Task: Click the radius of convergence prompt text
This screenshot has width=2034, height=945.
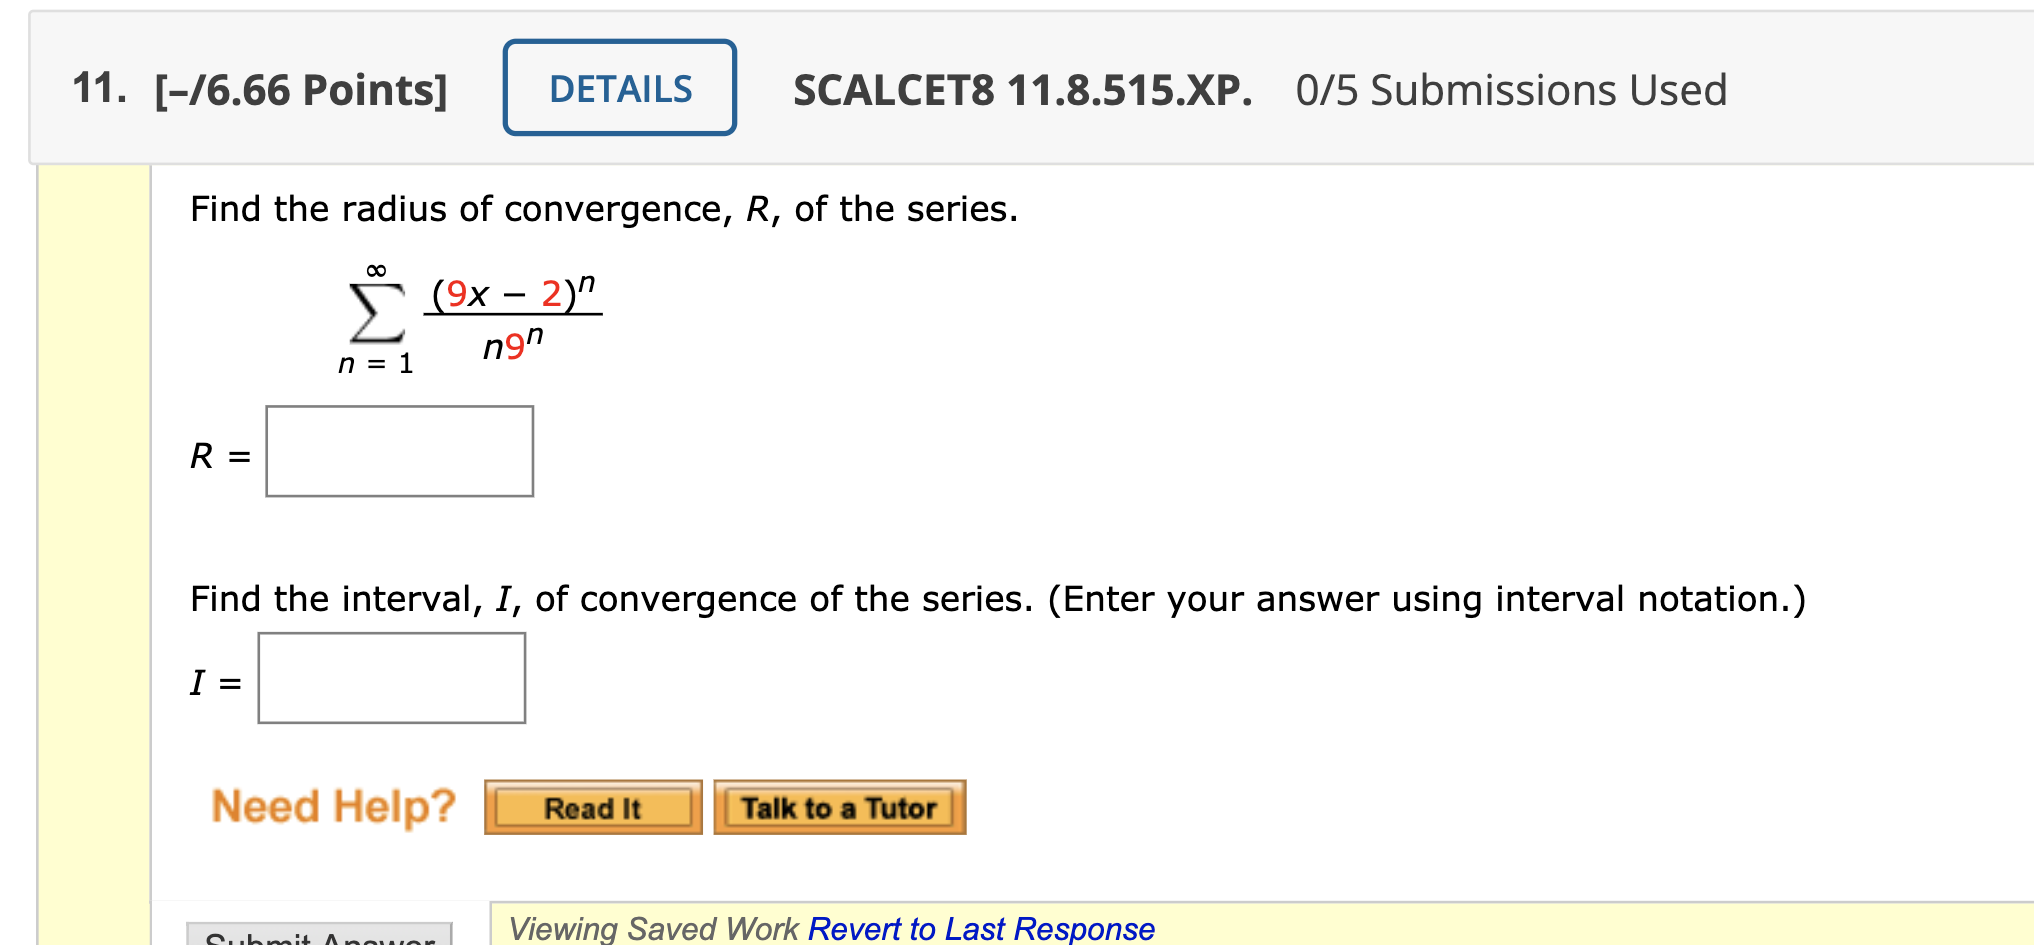Action: pos(602,209)
